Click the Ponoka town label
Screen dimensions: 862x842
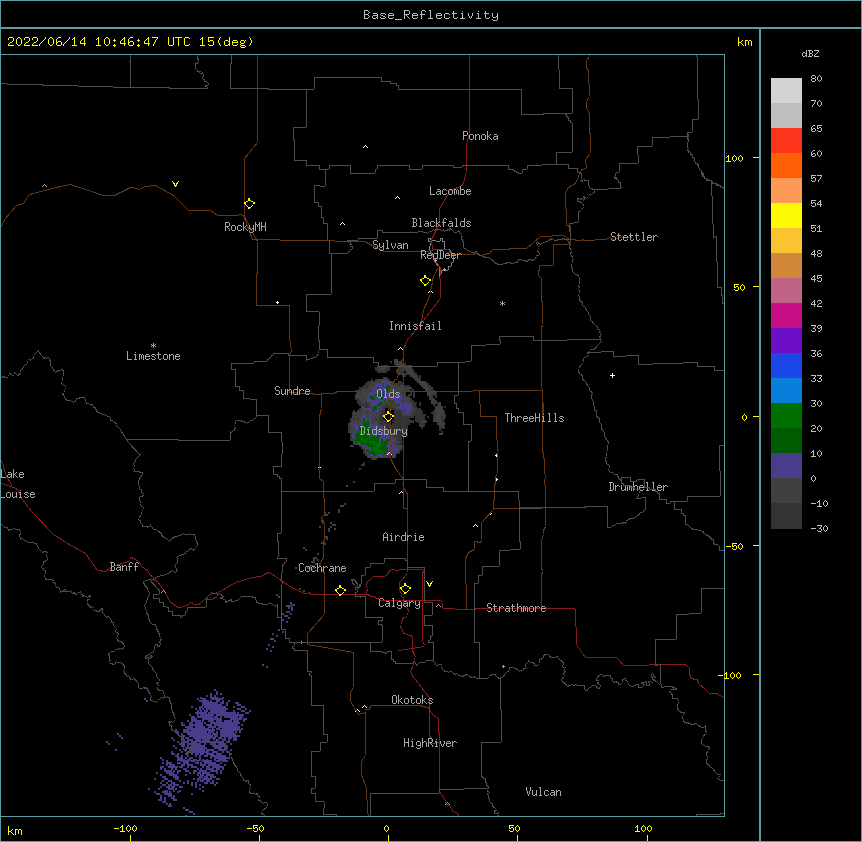(x=480, y=136)
